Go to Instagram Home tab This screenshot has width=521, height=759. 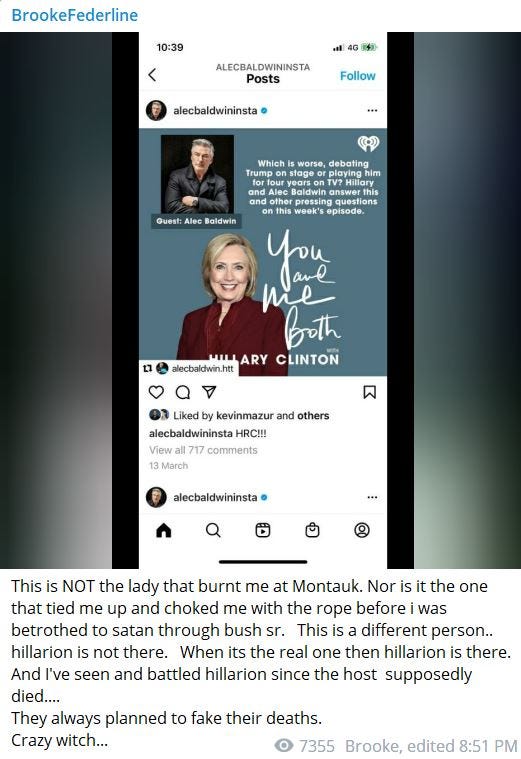click(x=164, y=531)
